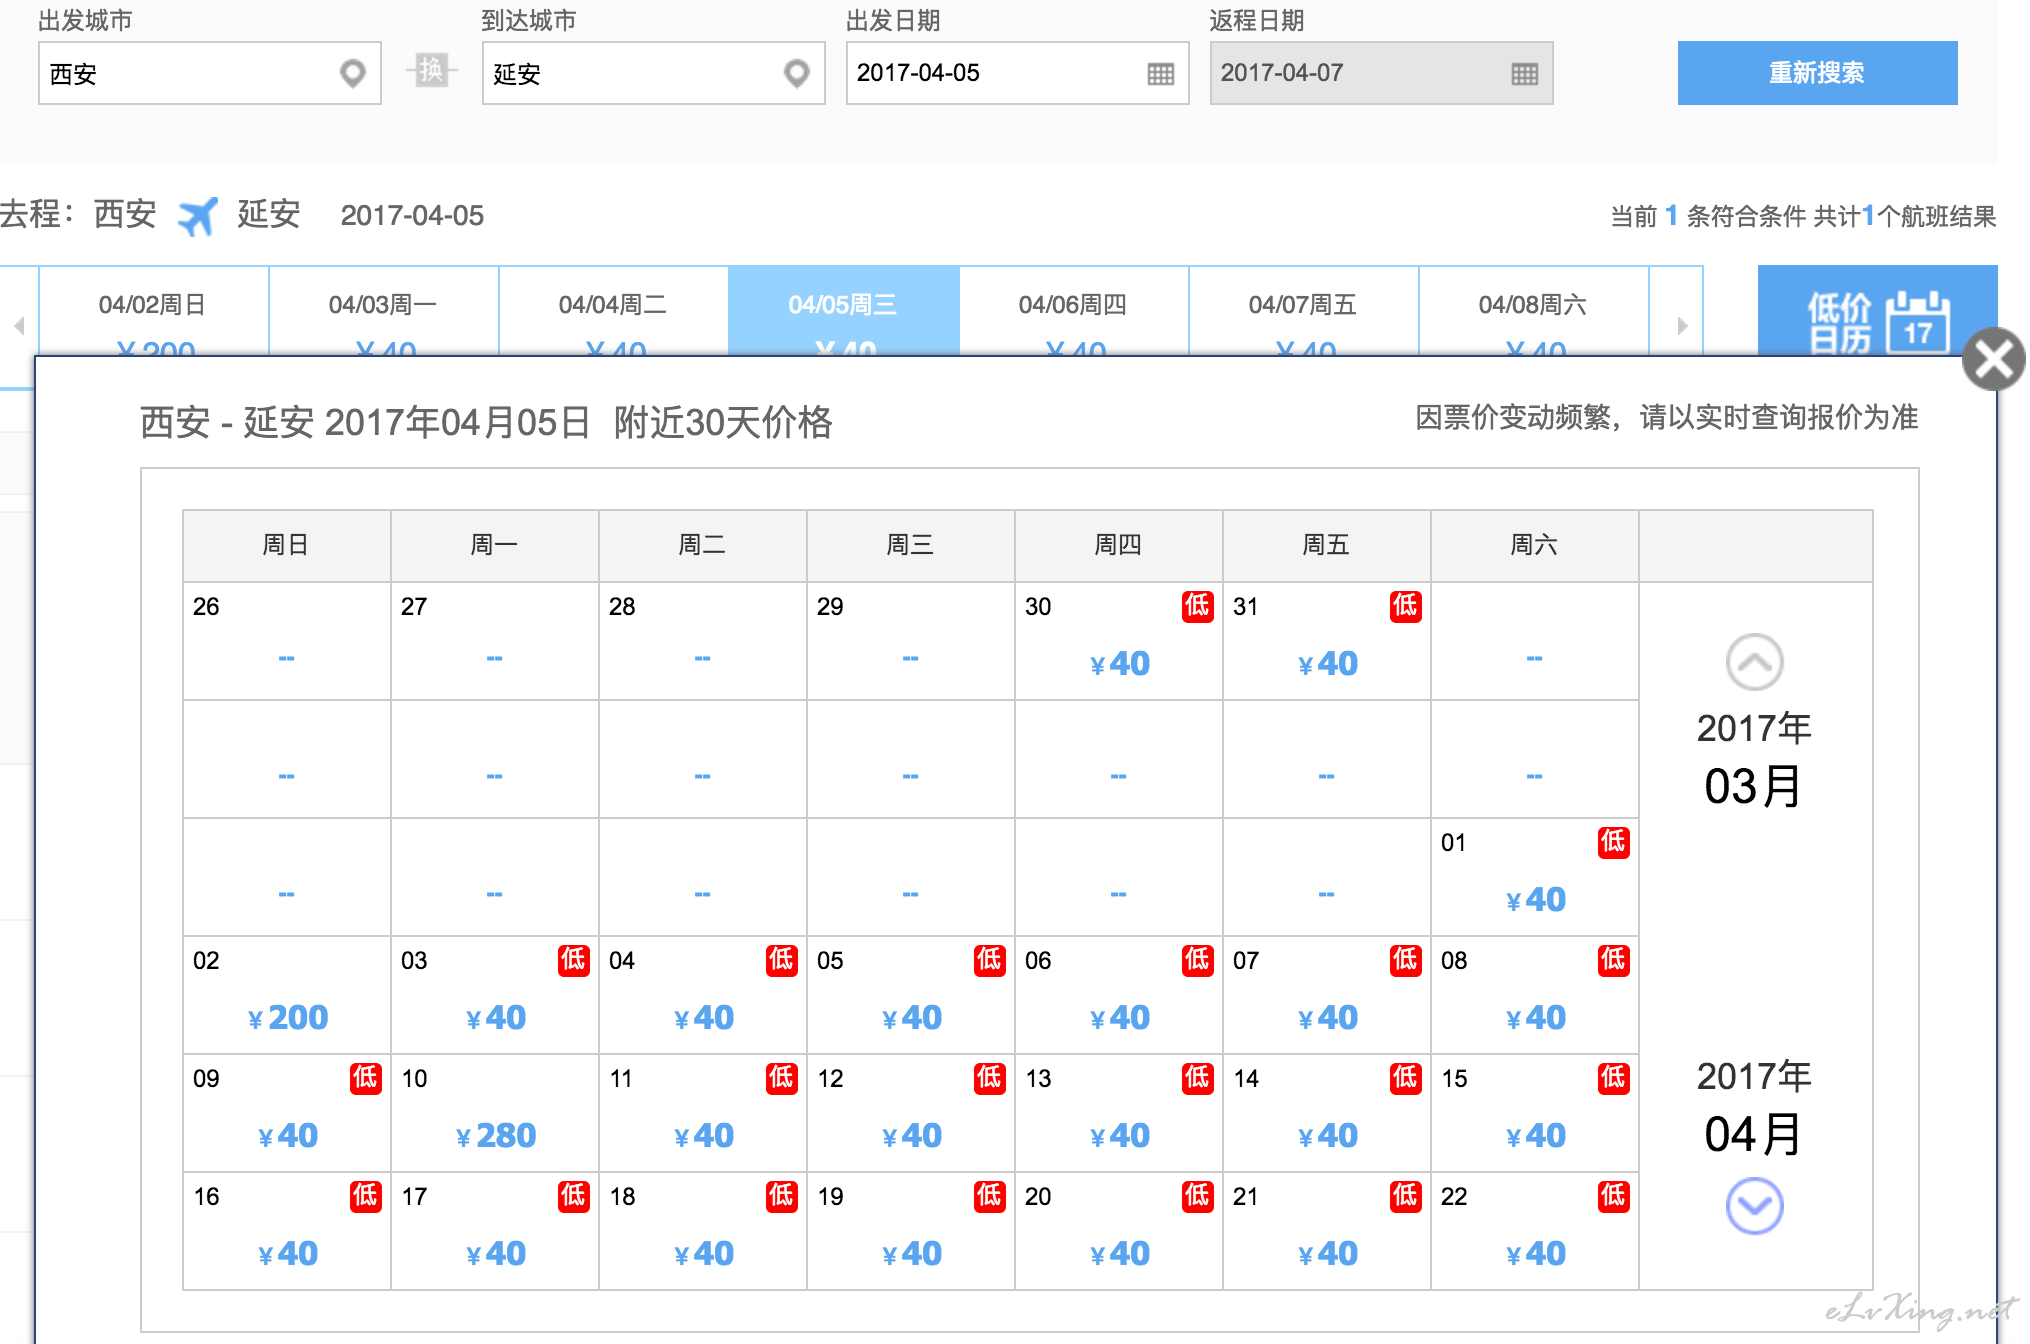Click the location pin in departure city field

coord(352,73)
